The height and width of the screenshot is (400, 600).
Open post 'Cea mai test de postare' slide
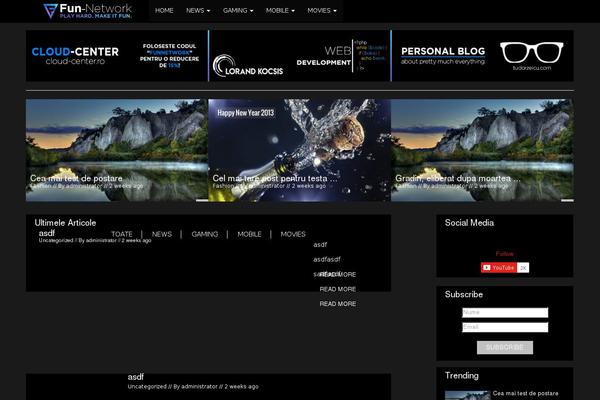click(76, 178)
